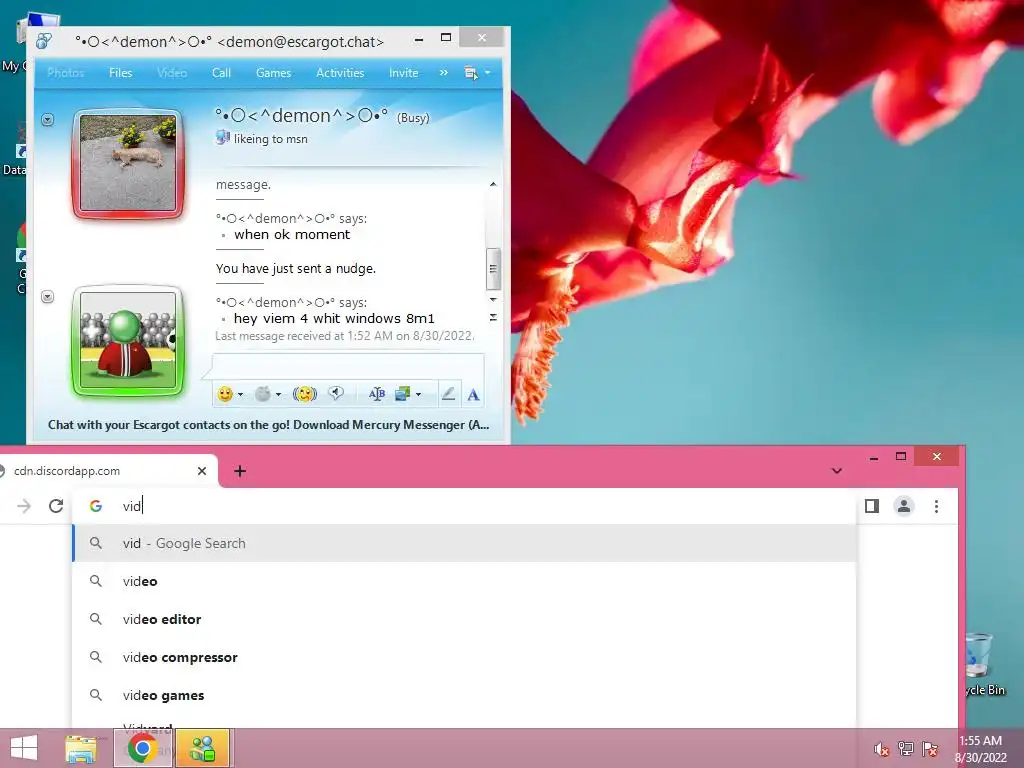
Task: Expand the emoticon dropdown arrow
Action: (x=240, y=394)
